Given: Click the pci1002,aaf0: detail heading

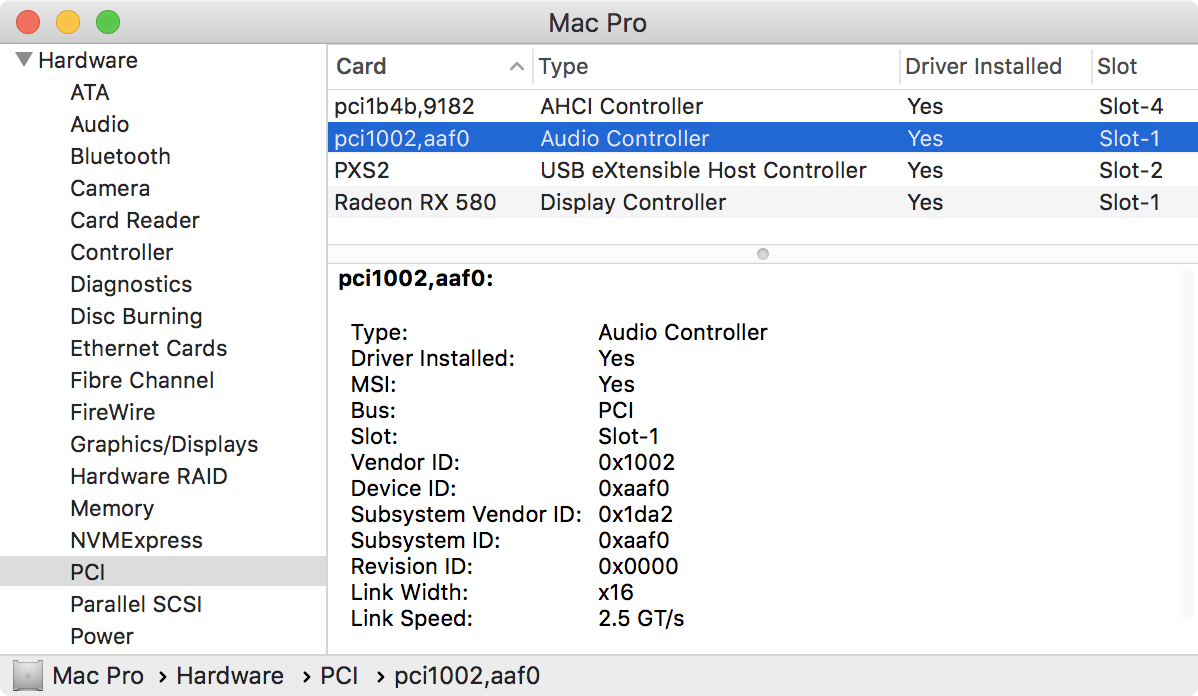Looking at the screenshot, I should coord(416,279).
